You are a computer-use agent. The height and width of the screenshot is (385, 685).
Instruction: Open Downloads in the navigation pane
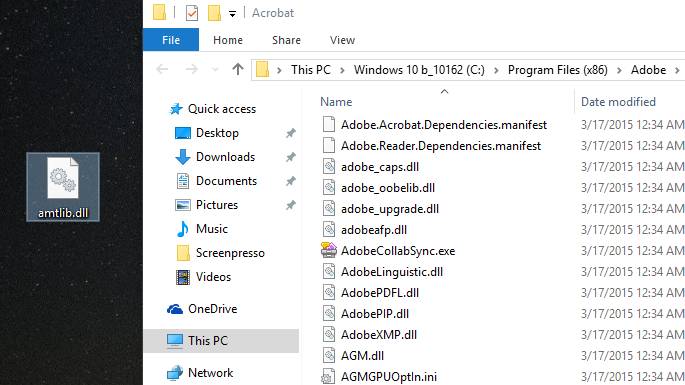click(x=225, y=157)
